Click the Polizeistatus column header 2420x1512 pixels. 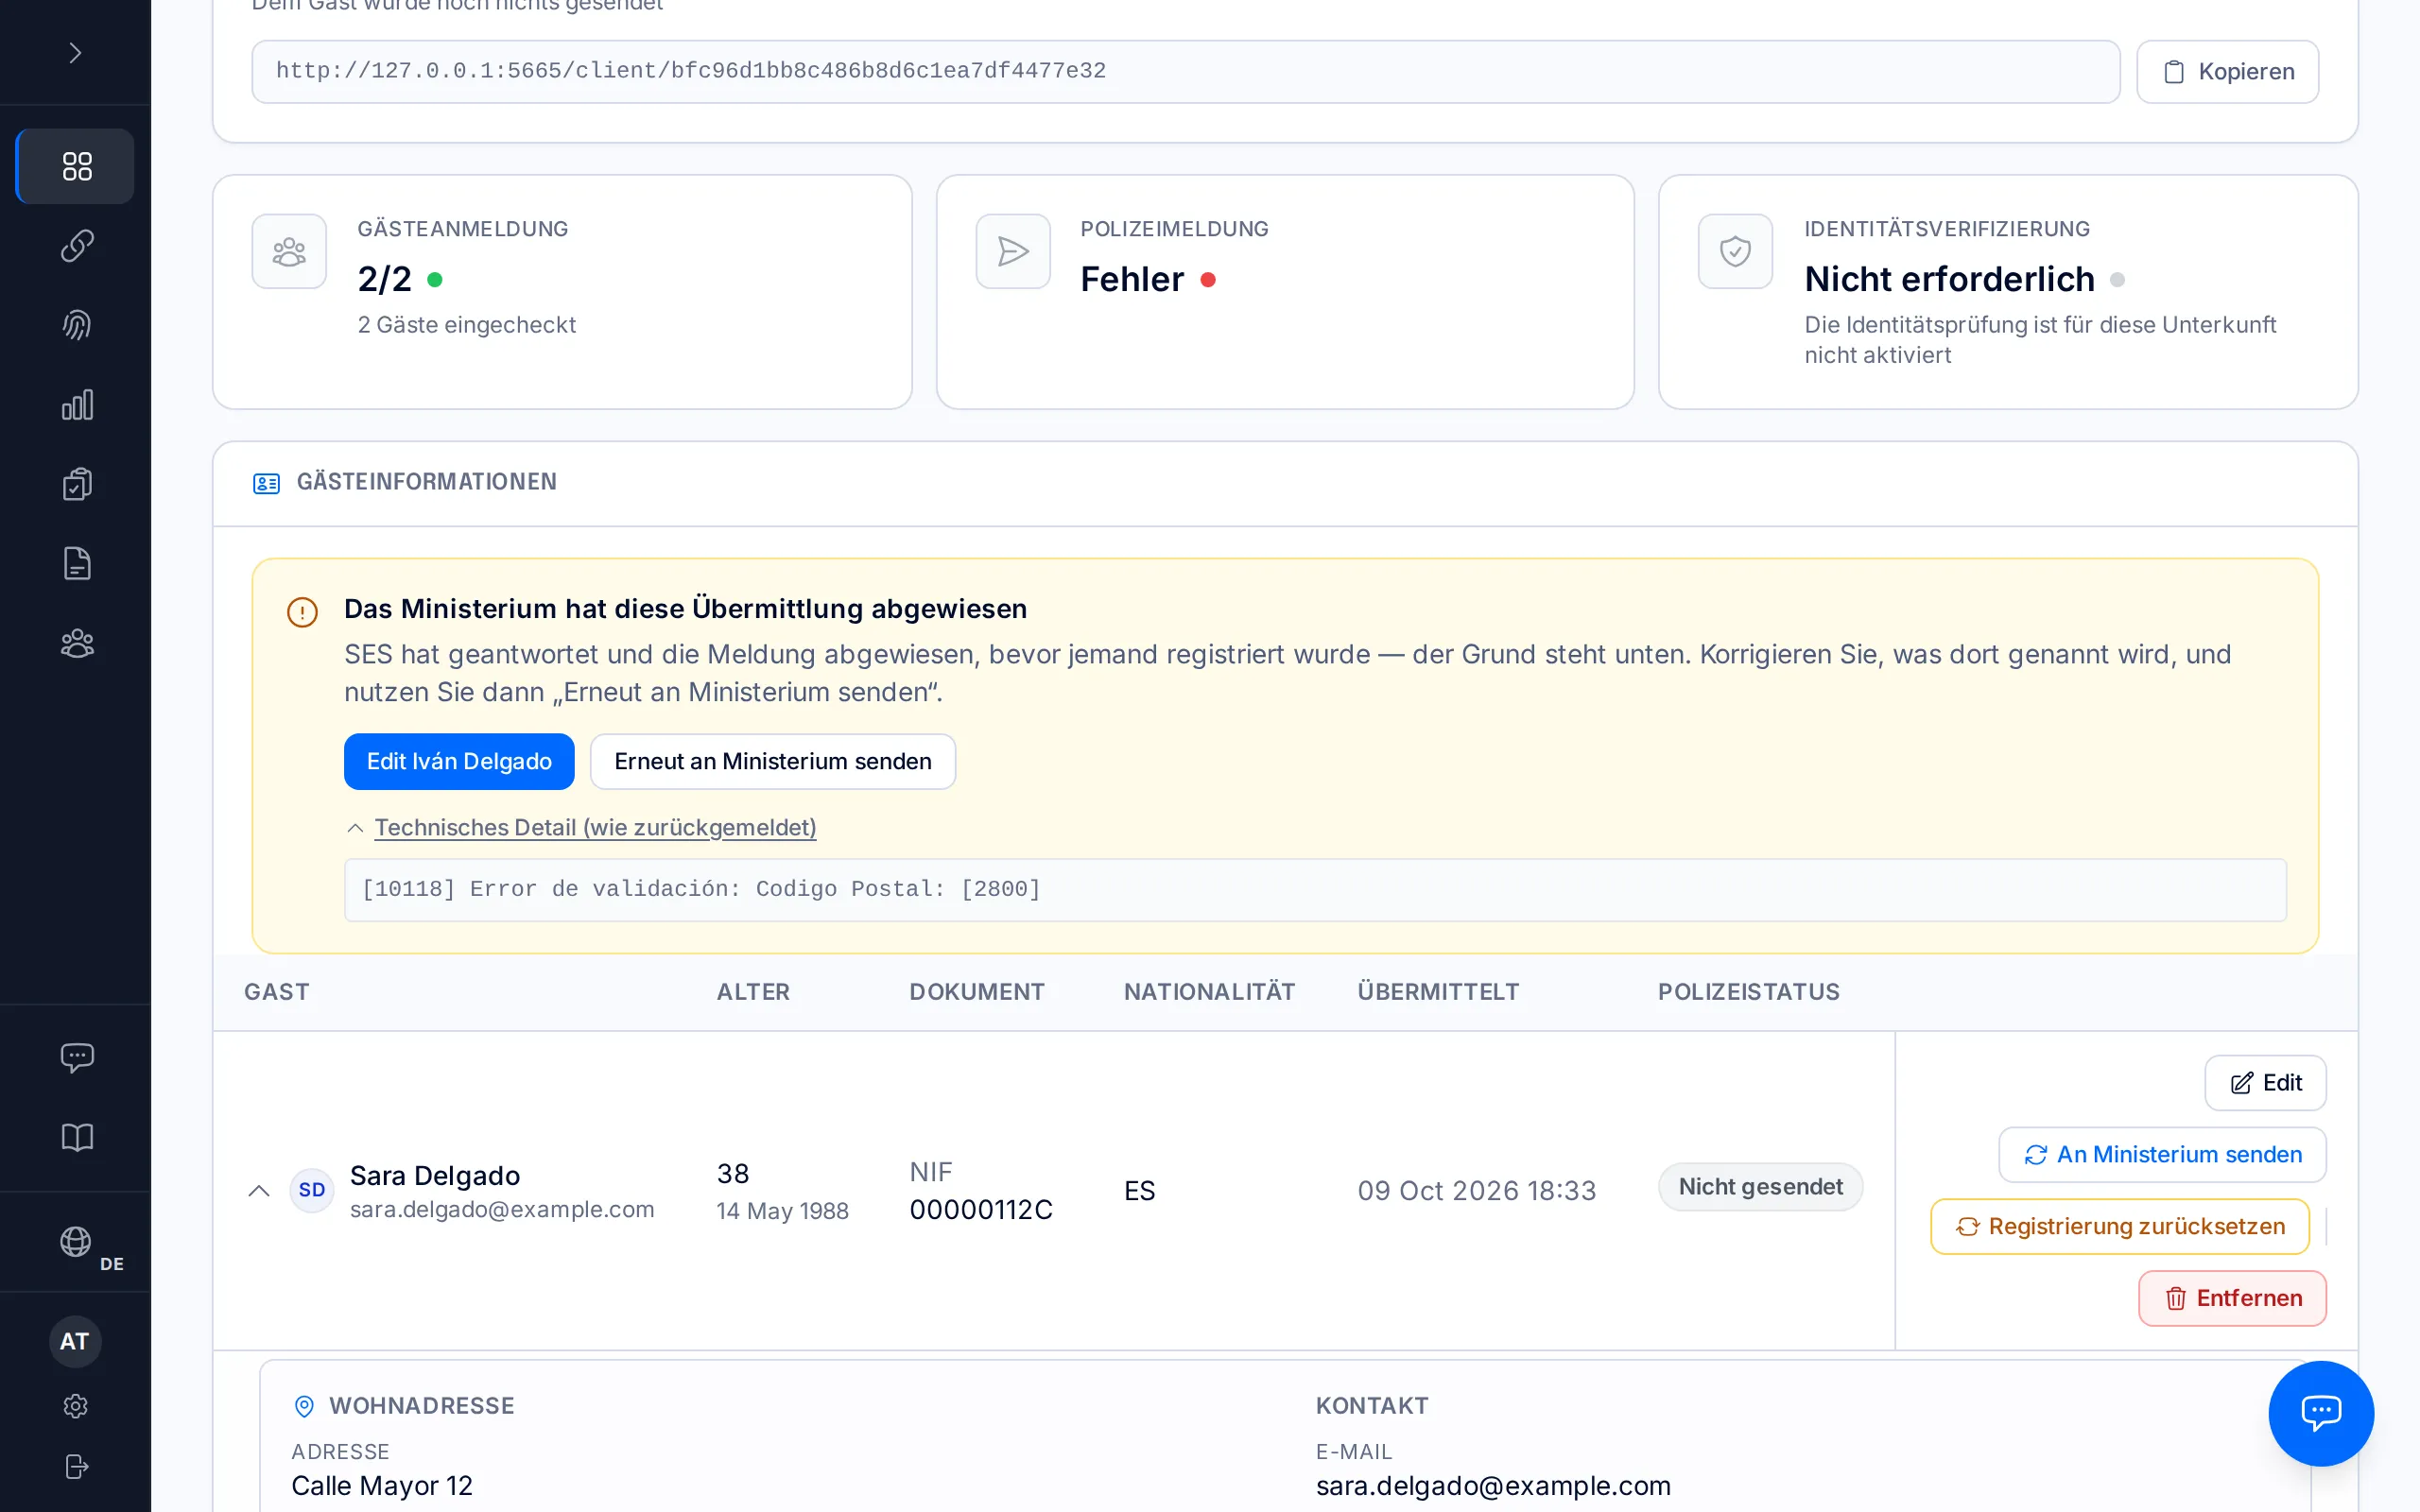[x=1748, y=992]
